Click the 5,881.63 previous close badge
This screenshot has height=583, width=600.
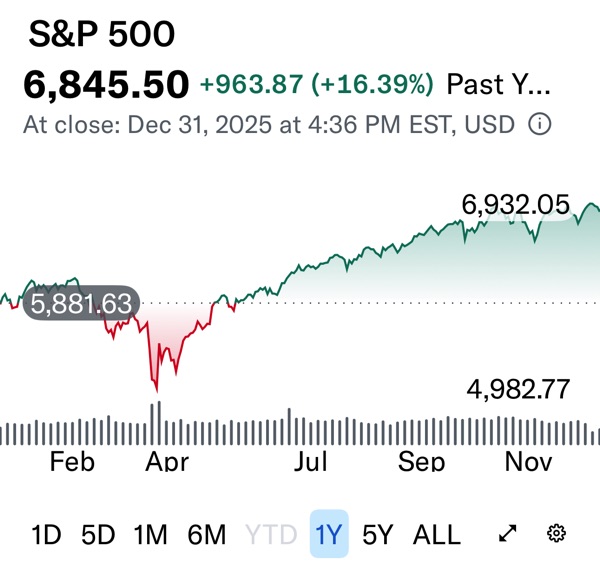[82, 304]
